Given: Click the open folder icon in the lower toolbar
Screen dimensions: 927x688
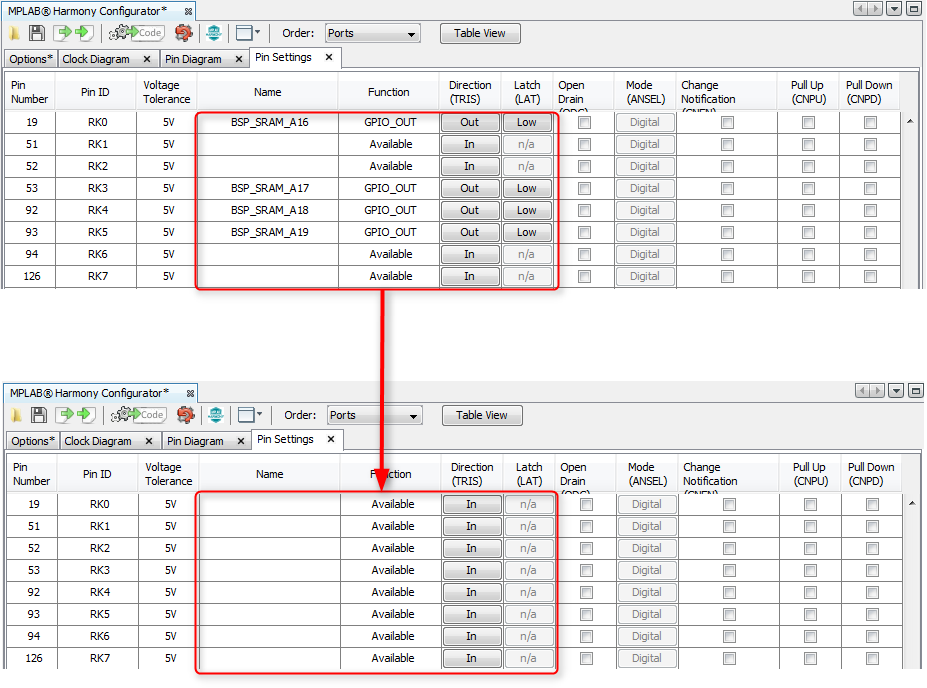Looking at the screenshot, I should pos(17,415).
